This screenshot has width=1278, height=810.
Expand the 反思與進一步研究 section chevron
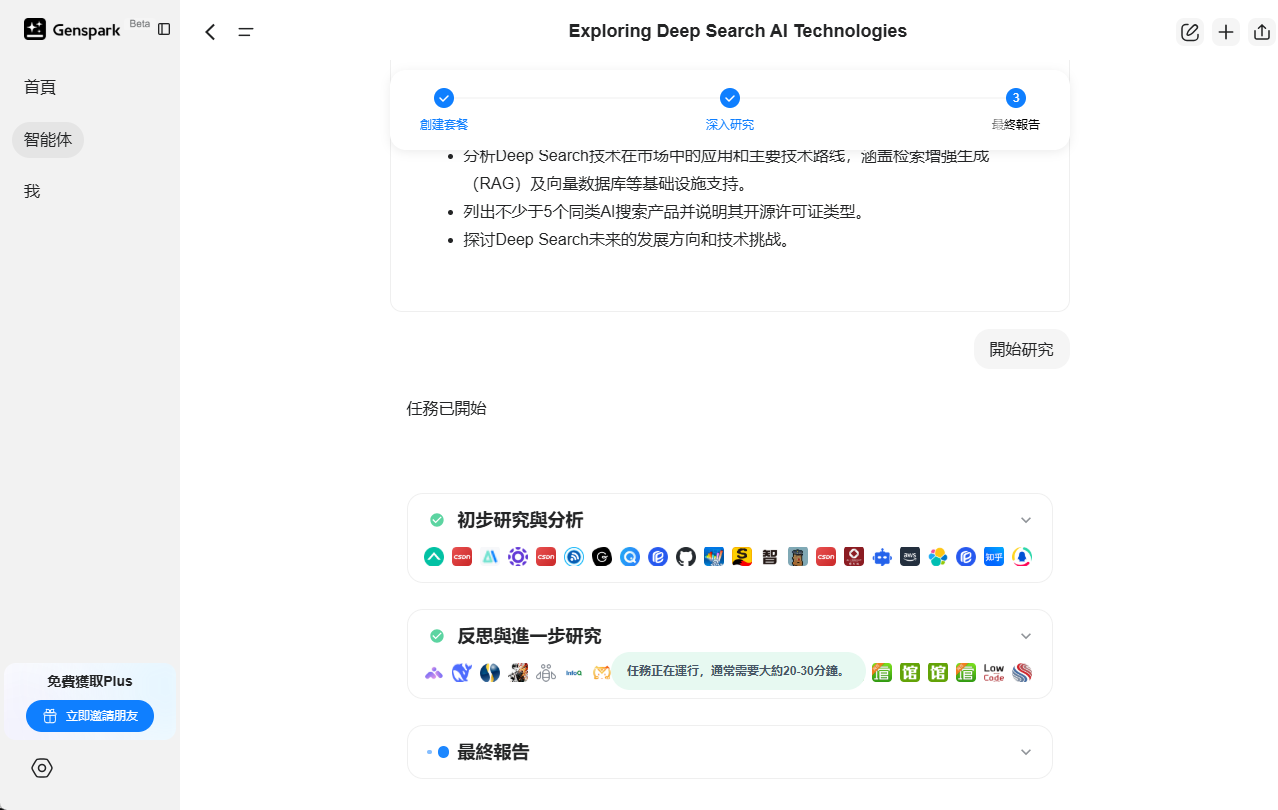coord(1026,636)
